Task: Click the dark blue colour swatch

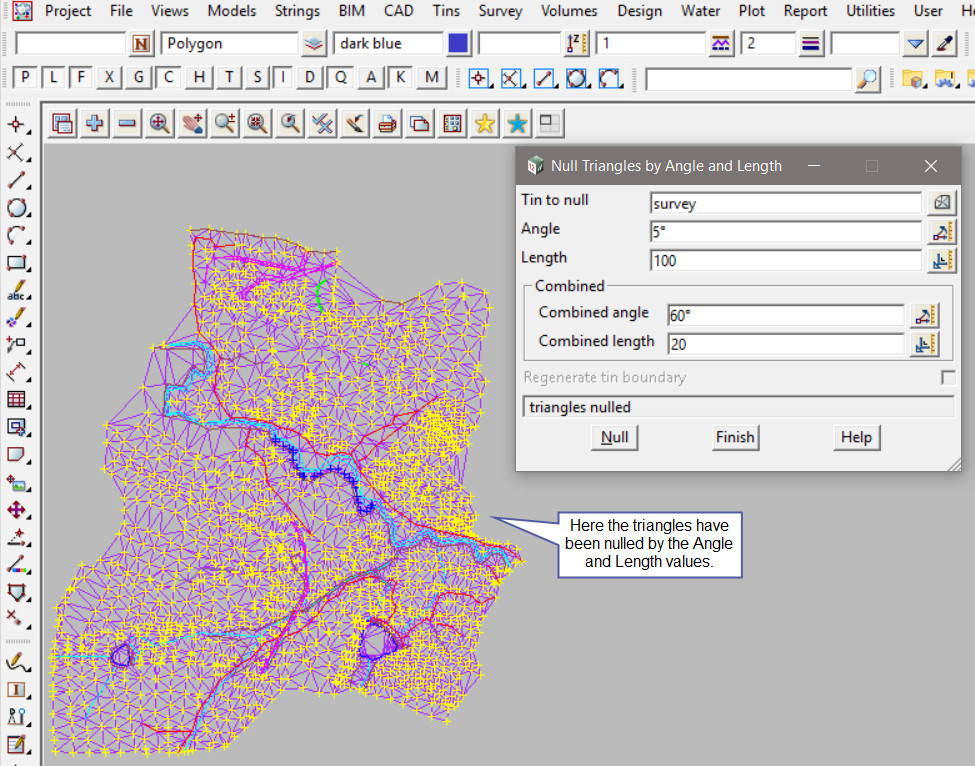Action: [x=459, y=44]
